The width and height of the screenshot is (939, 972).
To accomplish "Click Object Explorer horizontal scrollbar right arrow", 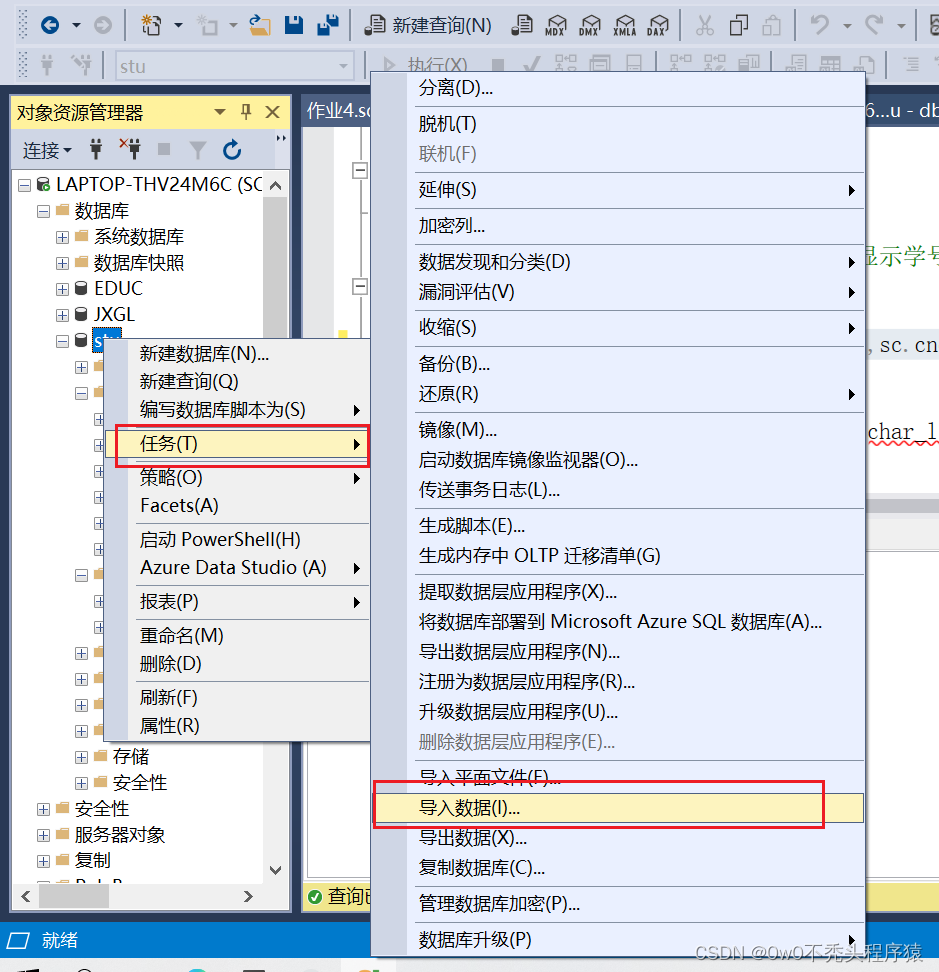I will pos(248,896).
